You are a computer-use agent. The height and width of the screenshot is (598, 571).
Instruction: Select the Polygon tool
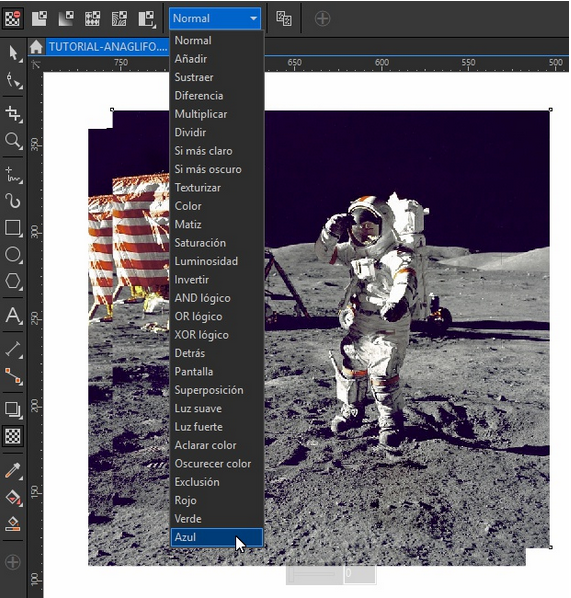(x=13, y=281)
